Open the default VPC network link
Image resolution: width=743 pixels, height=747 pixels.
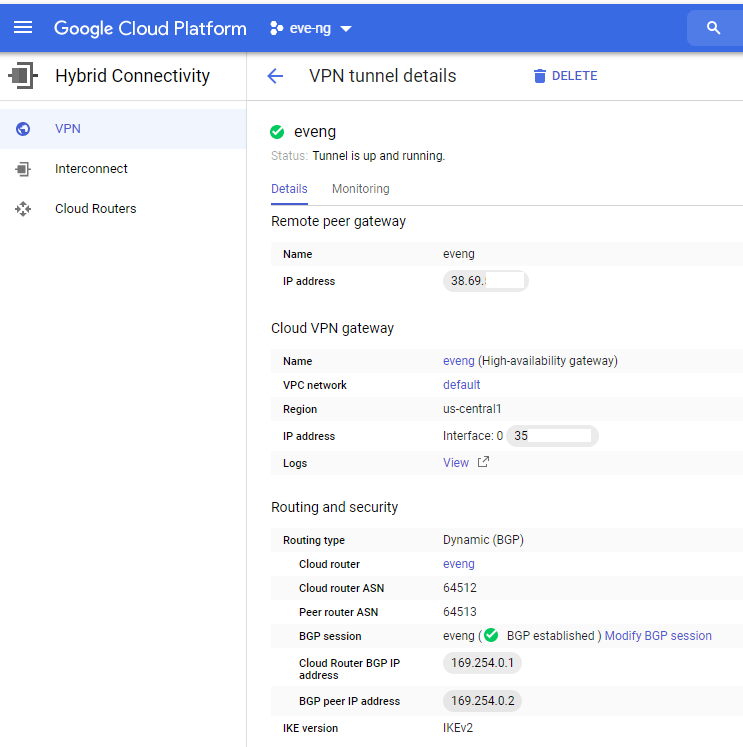[462, 385]
